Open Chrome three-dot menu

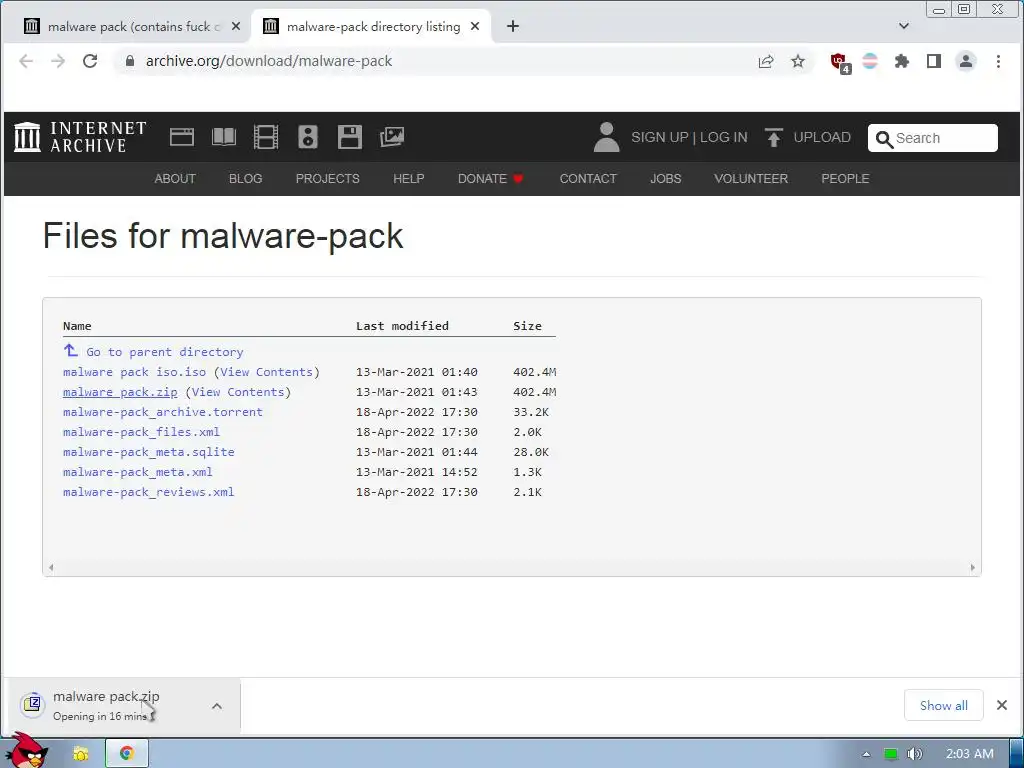tap(998, 61)
